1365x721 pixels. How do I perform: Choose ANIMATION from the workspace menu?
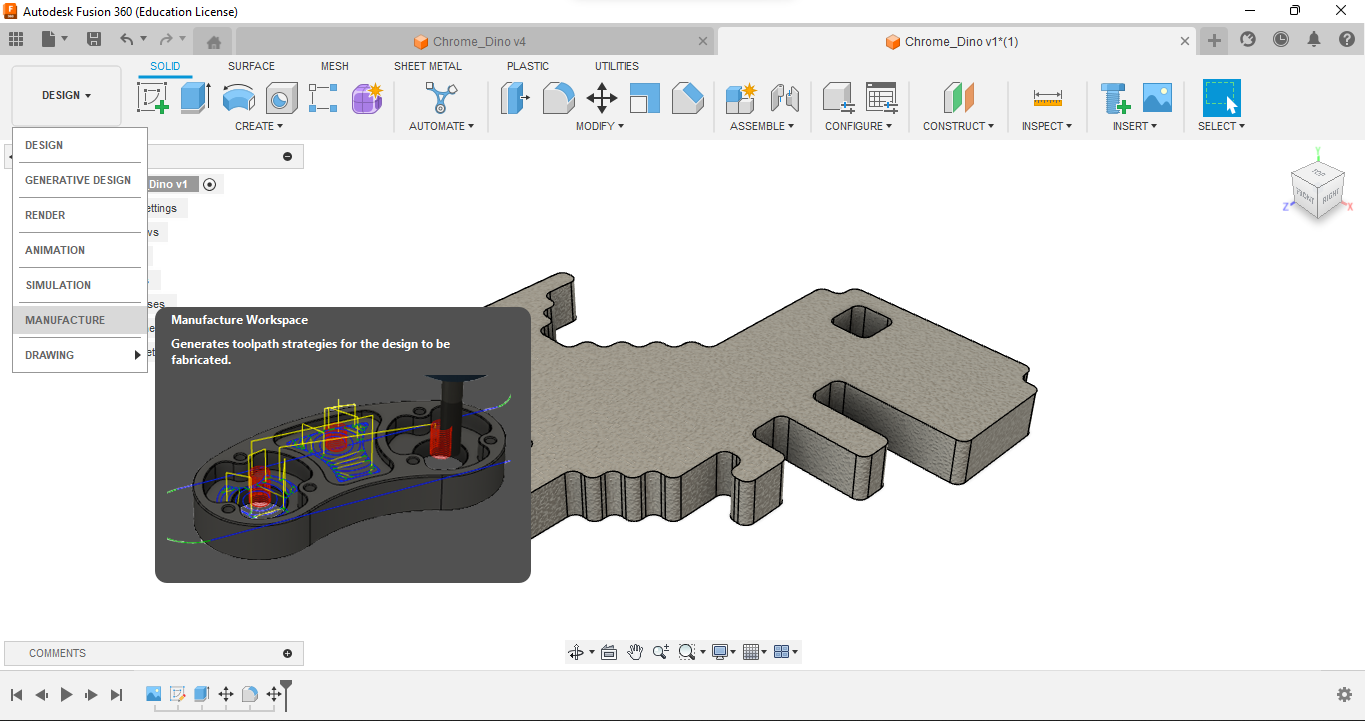click(x=80, y=250)
